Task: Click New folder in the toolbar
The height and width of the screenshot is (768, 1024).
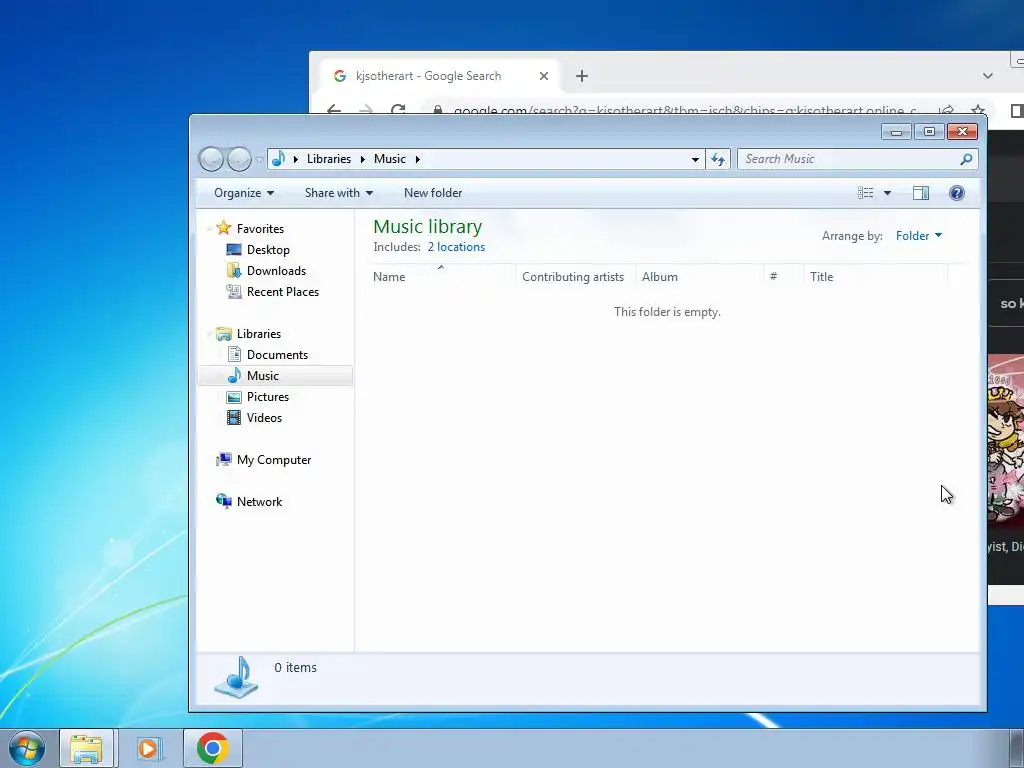Action: (x=432, y=193)
